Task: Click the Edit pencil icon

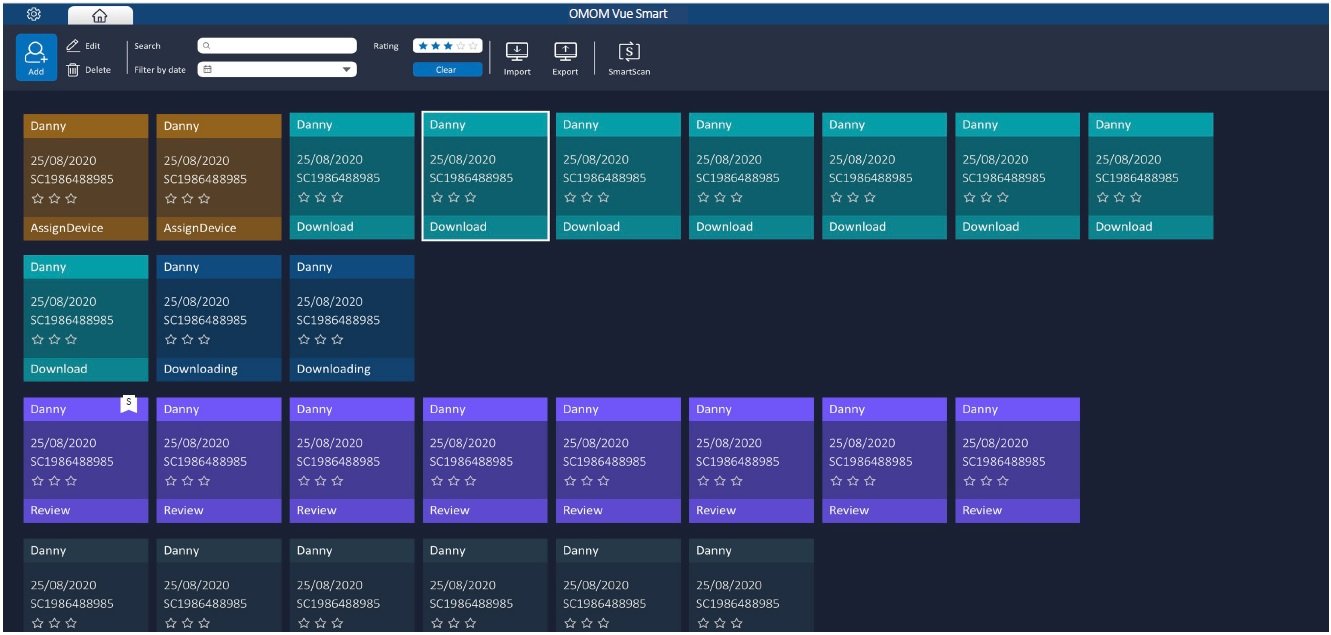Action: point(73,46)
